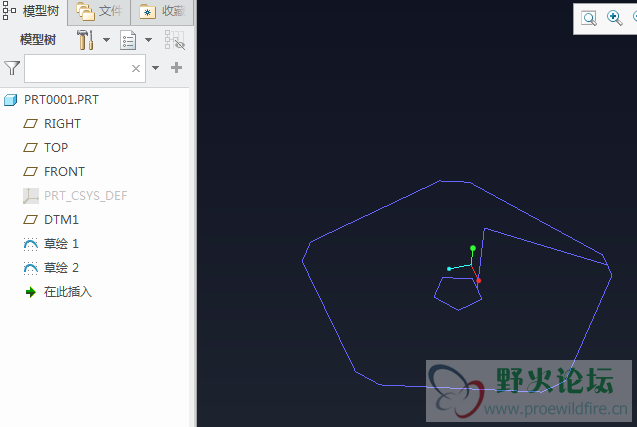Click the folders icon in 文件 tab
637x427 pixels.
pyautogui.click(x=85, y=11)
